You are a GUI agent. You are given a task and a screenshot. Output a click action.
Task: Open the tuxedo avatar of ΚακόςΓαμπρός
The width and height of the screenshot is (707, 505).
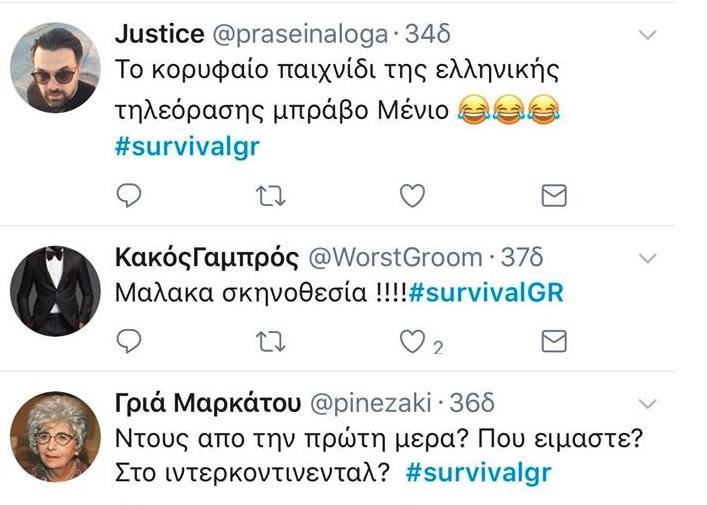(x=55, y=291)
